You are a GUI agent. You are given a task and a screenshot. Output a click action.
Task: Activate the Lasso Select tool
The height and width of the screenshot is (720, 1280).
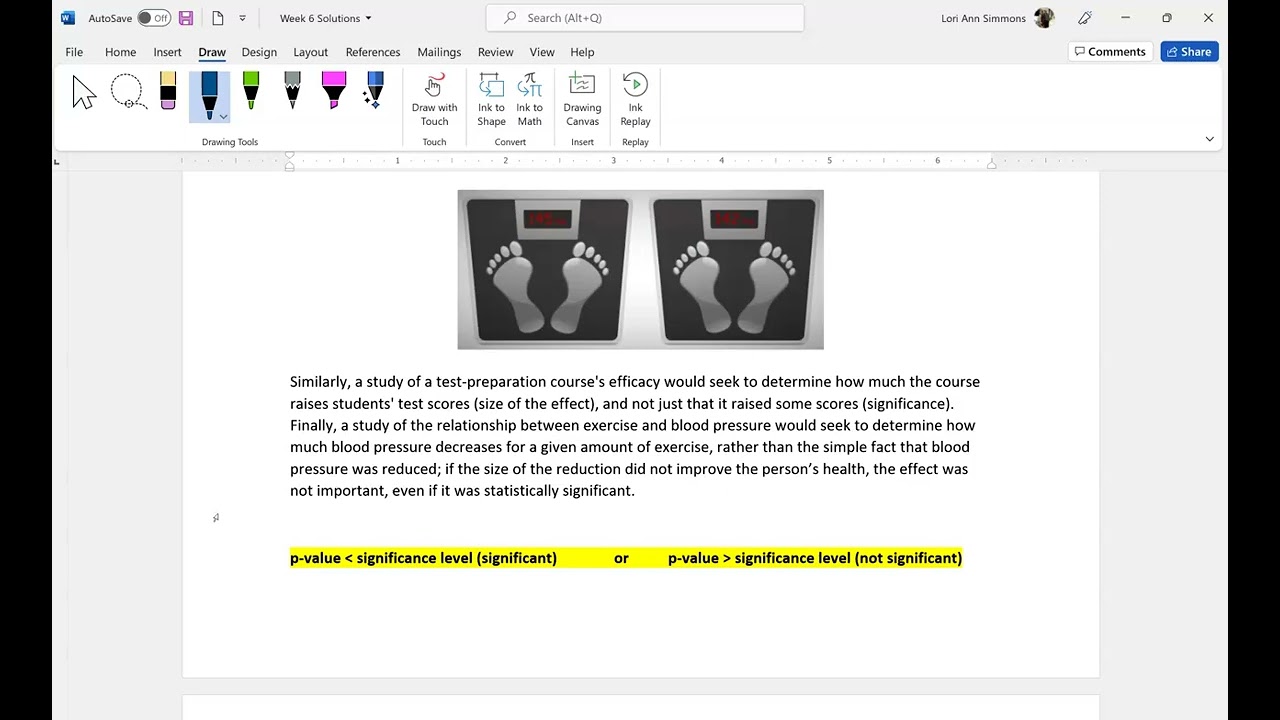[128, 92]
